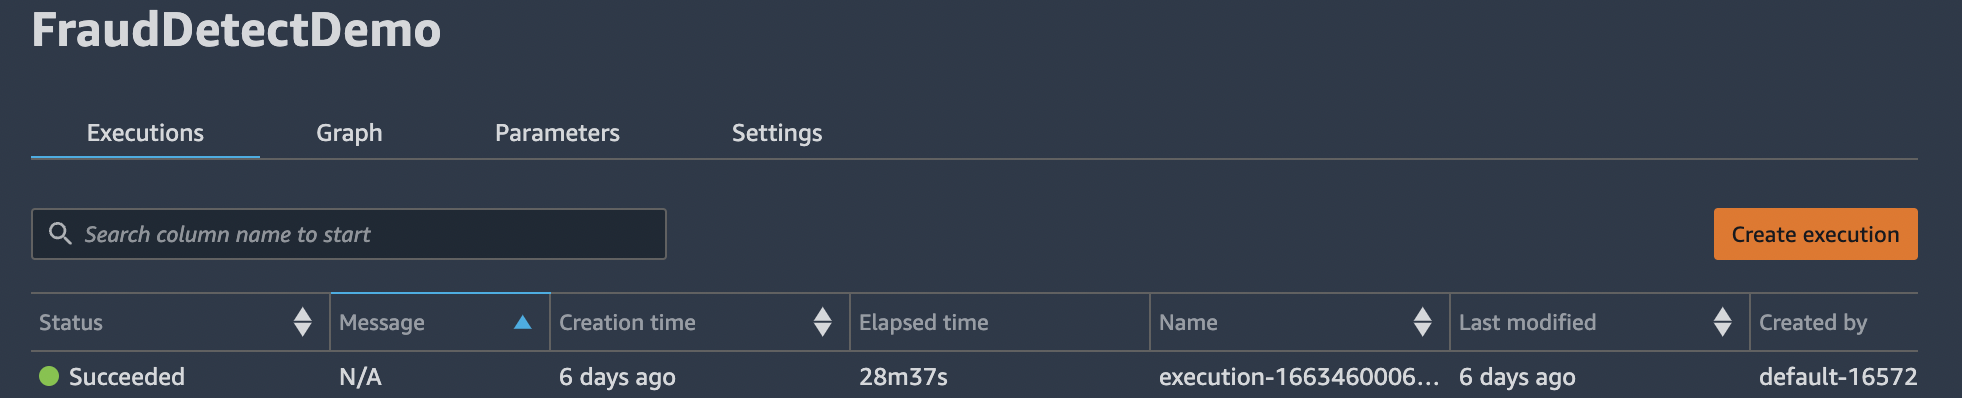This screenshot has width=1962, height=398.
Task: Sort by Status column arrows
Action: [x=303, y=322]
